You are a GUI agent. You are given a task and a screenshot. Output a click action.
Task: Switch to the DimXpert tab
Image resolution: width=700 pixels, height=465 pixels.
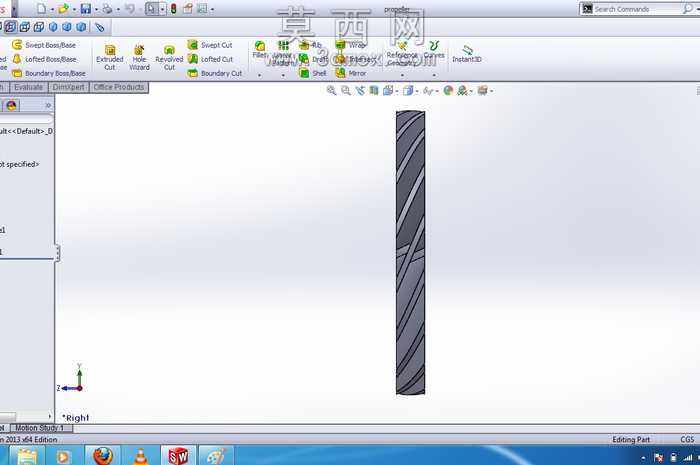pyautogui.click(x=68, y=87)
